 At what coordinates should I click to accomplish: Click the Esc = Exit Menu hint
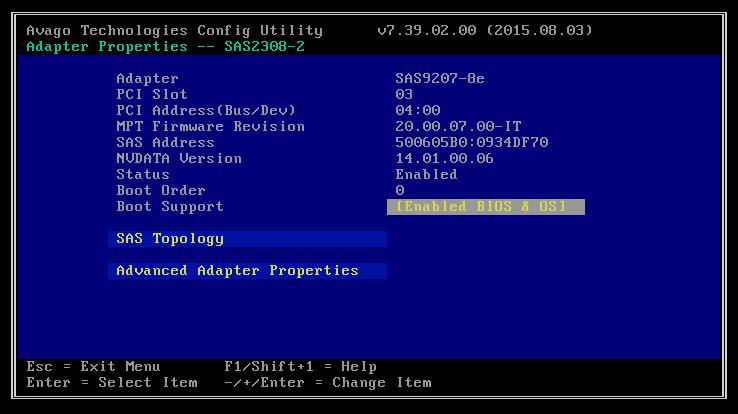click(93, 367)
